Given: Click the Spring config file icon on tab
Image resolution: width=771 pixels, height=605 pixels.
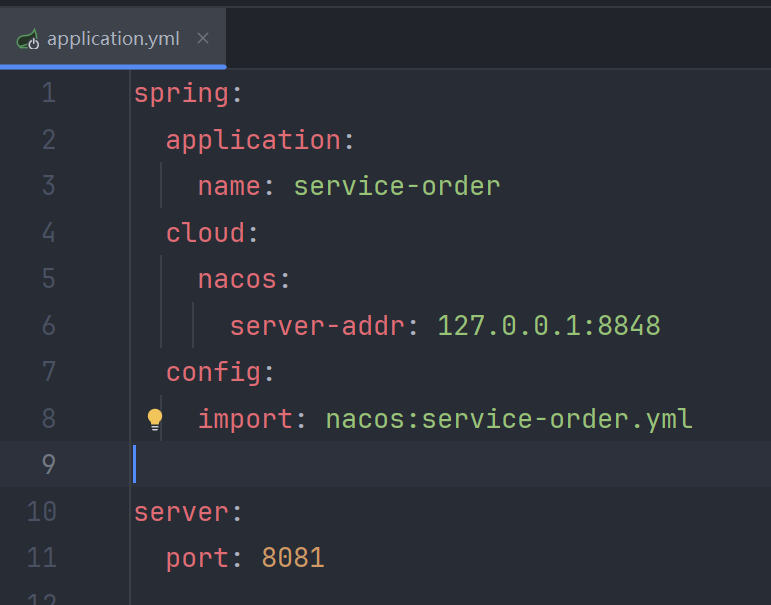Looking at the screenshot, I should [28, 39].
